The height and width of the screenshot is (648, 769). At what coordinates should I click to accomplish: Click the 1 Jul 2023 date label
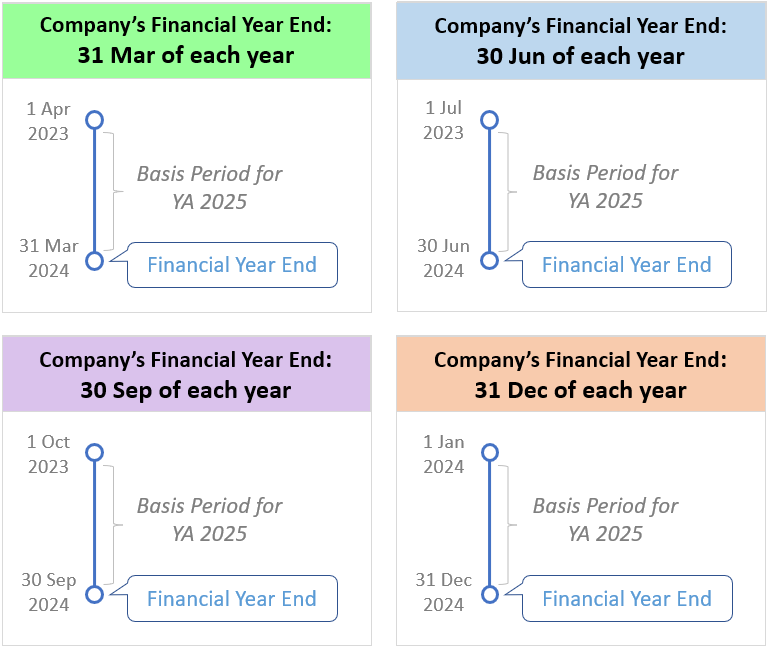click(x=444, y=120)
